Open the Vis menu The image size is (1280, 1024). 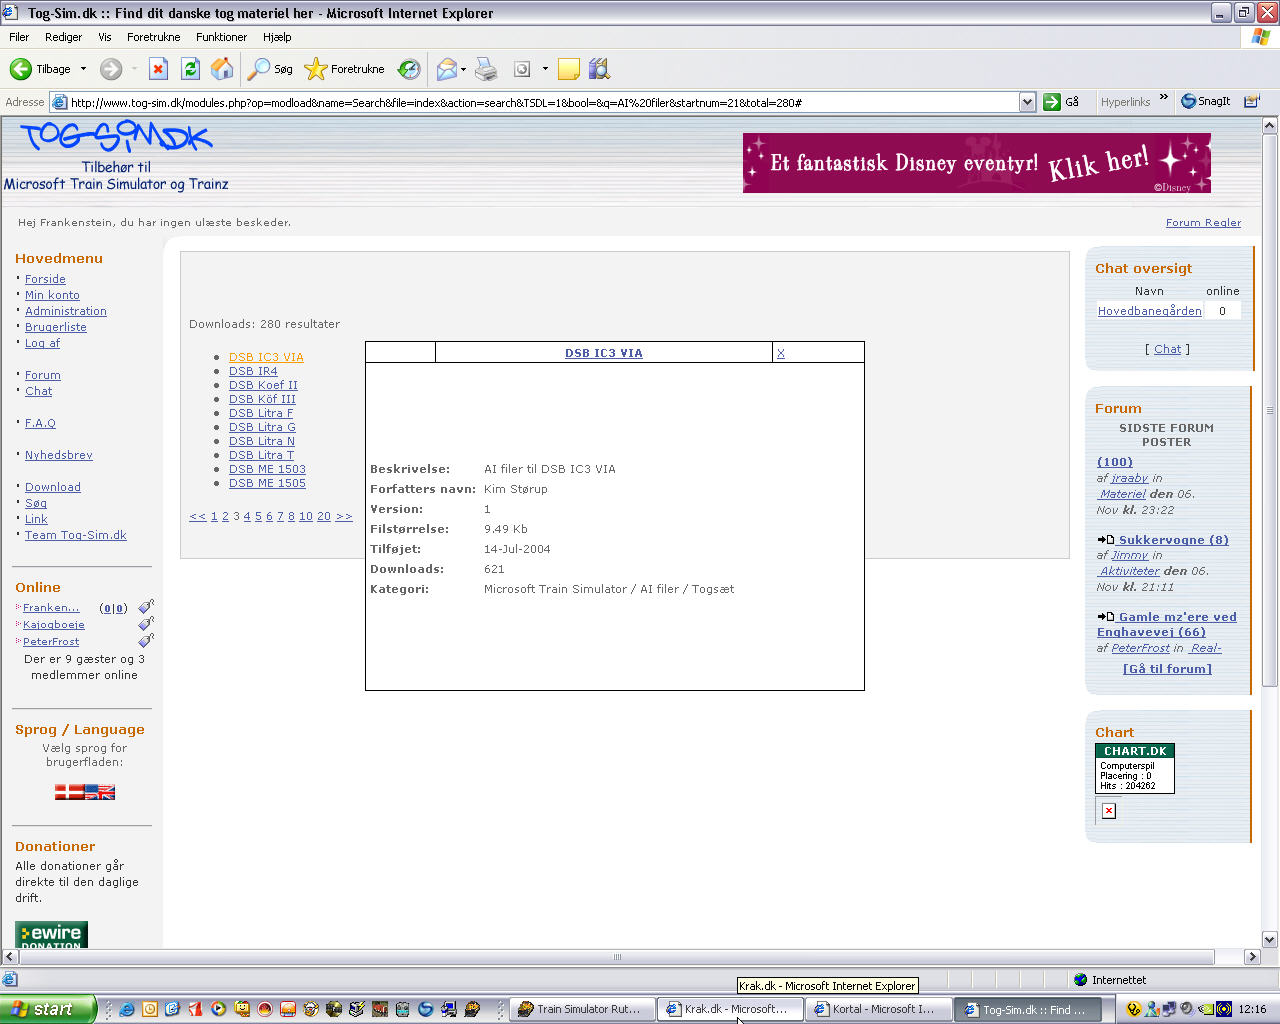[x=105, y=37]
